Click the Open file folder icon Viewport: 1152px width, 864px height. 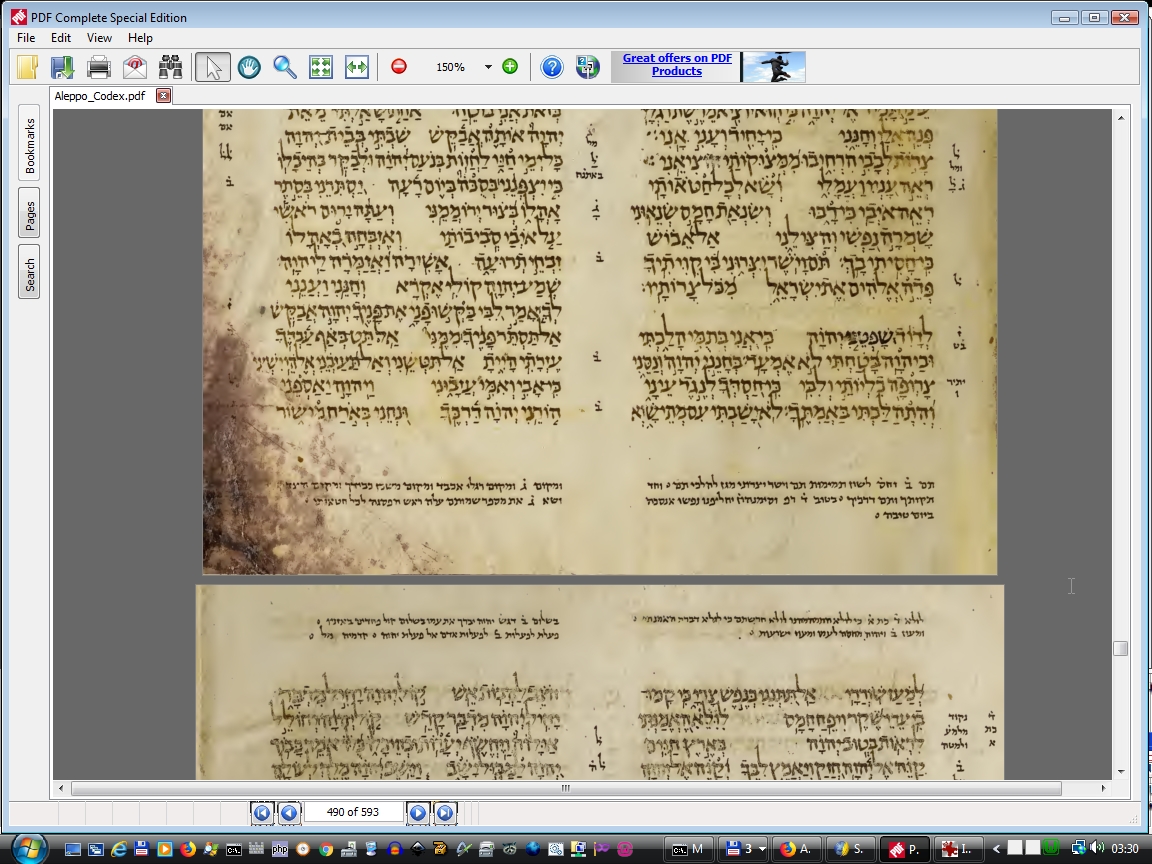click(x=28, y=67)
